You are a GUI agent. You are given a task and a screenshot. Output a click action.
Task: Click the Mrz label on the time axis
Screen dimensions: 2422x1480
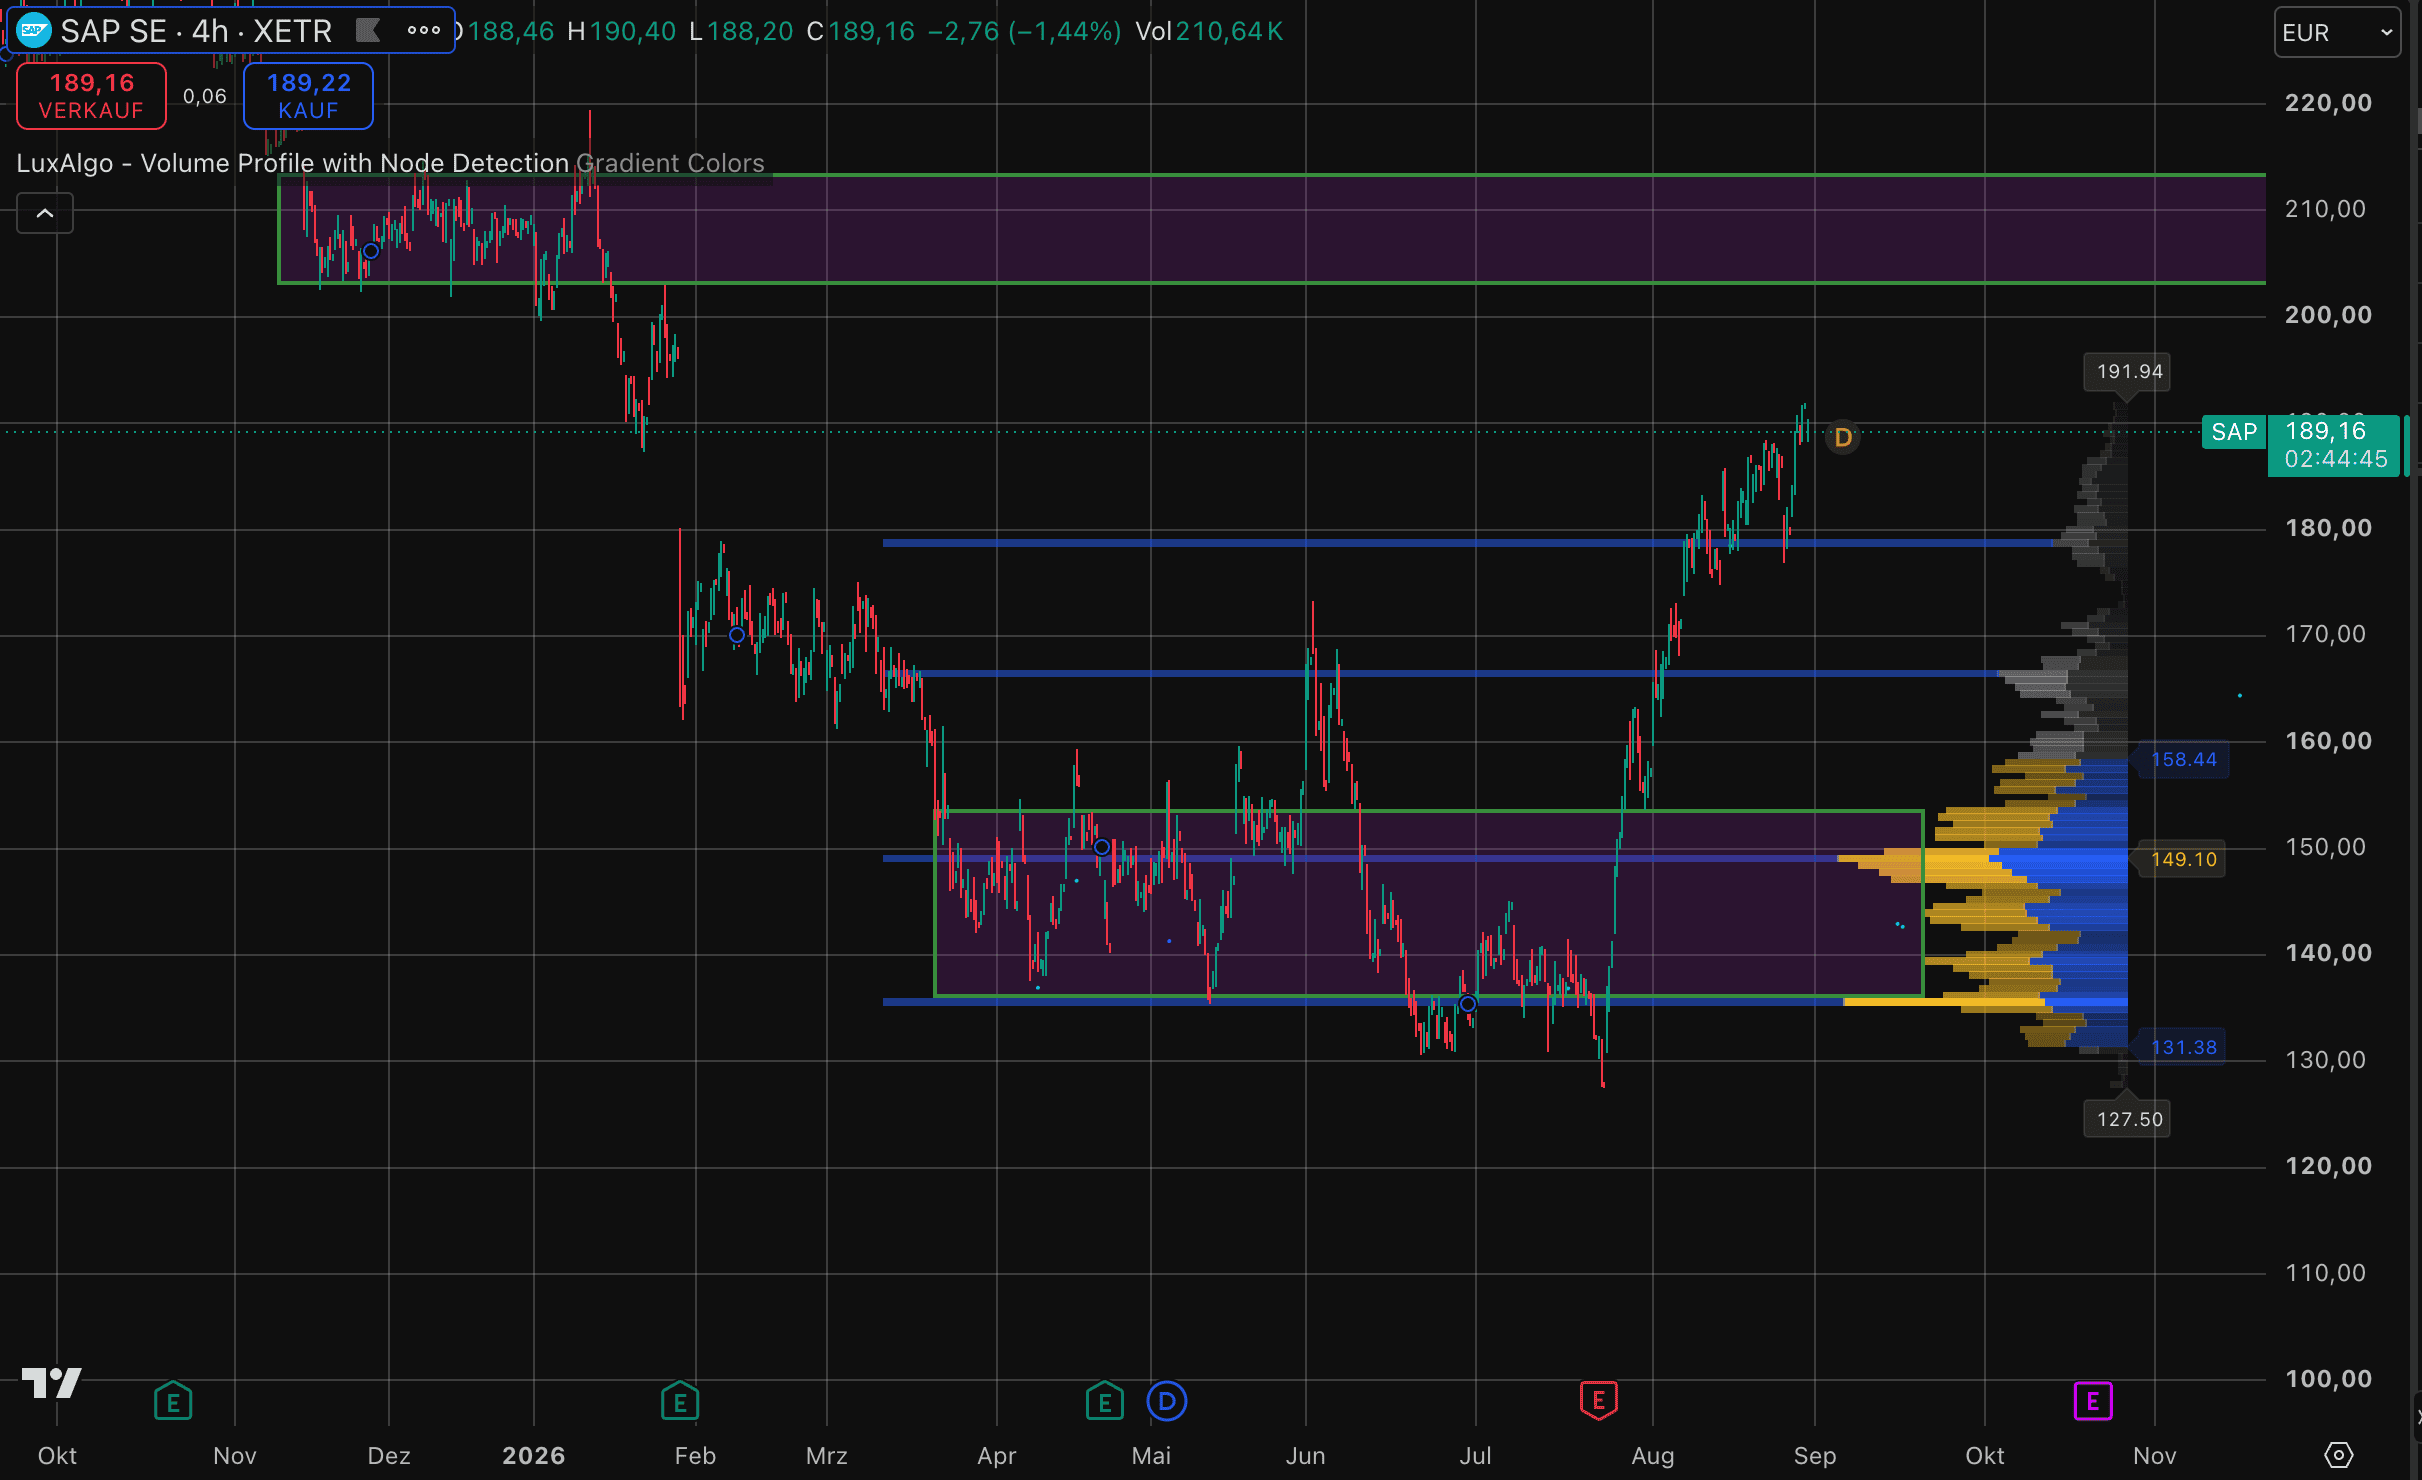[827, 1456]
